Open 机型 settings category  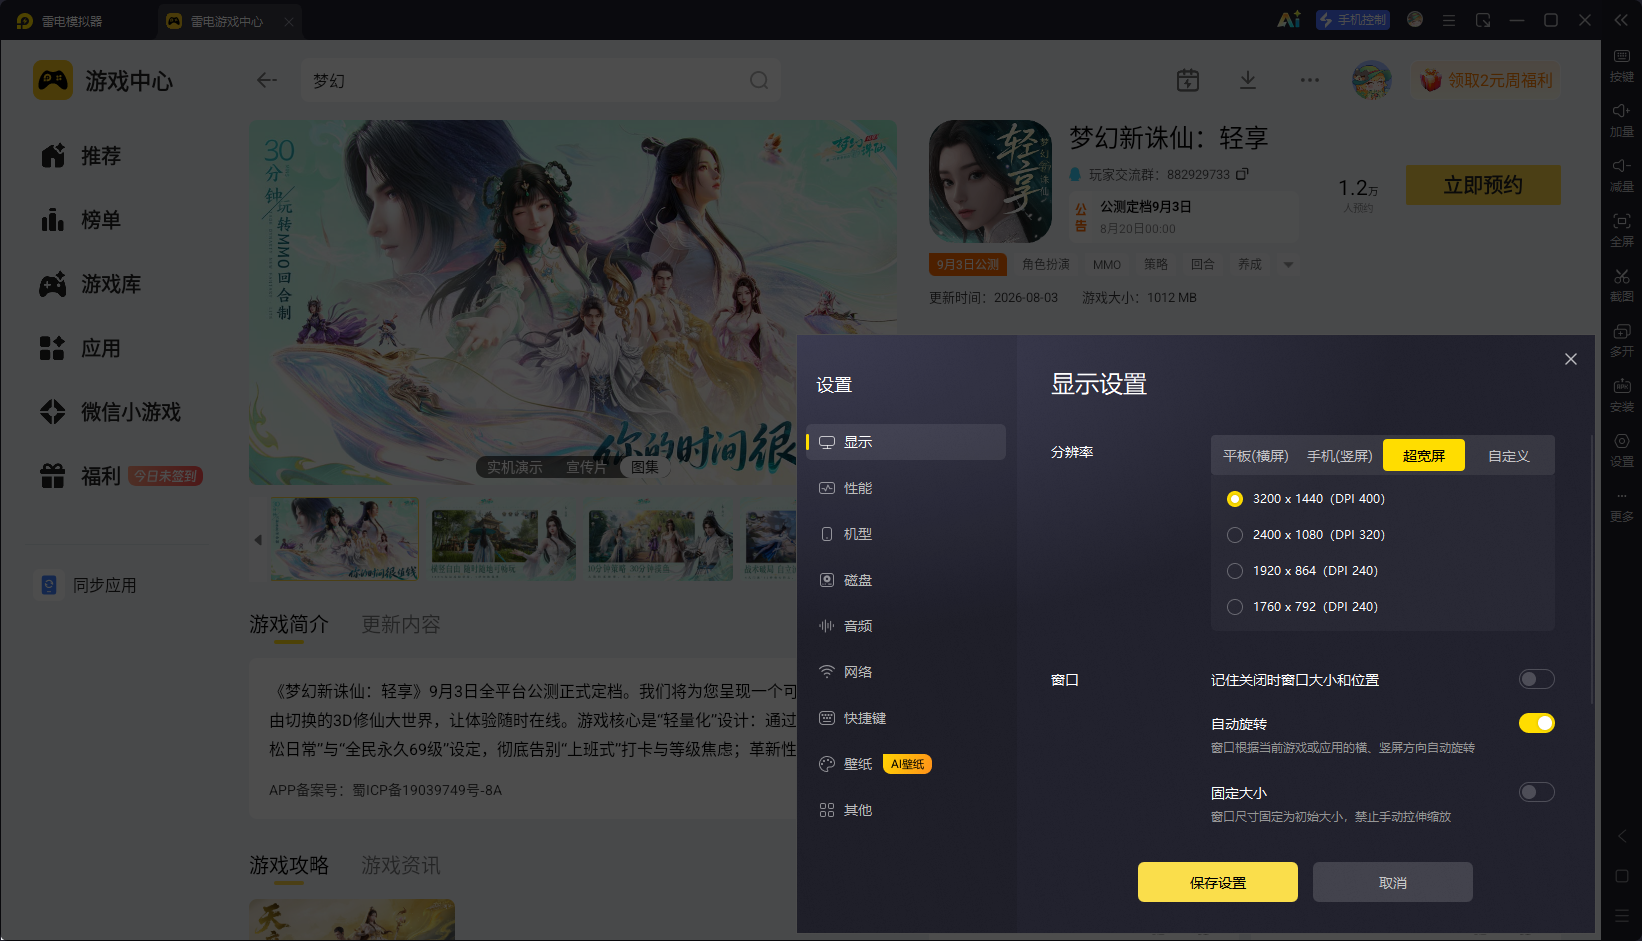point(906,534)
